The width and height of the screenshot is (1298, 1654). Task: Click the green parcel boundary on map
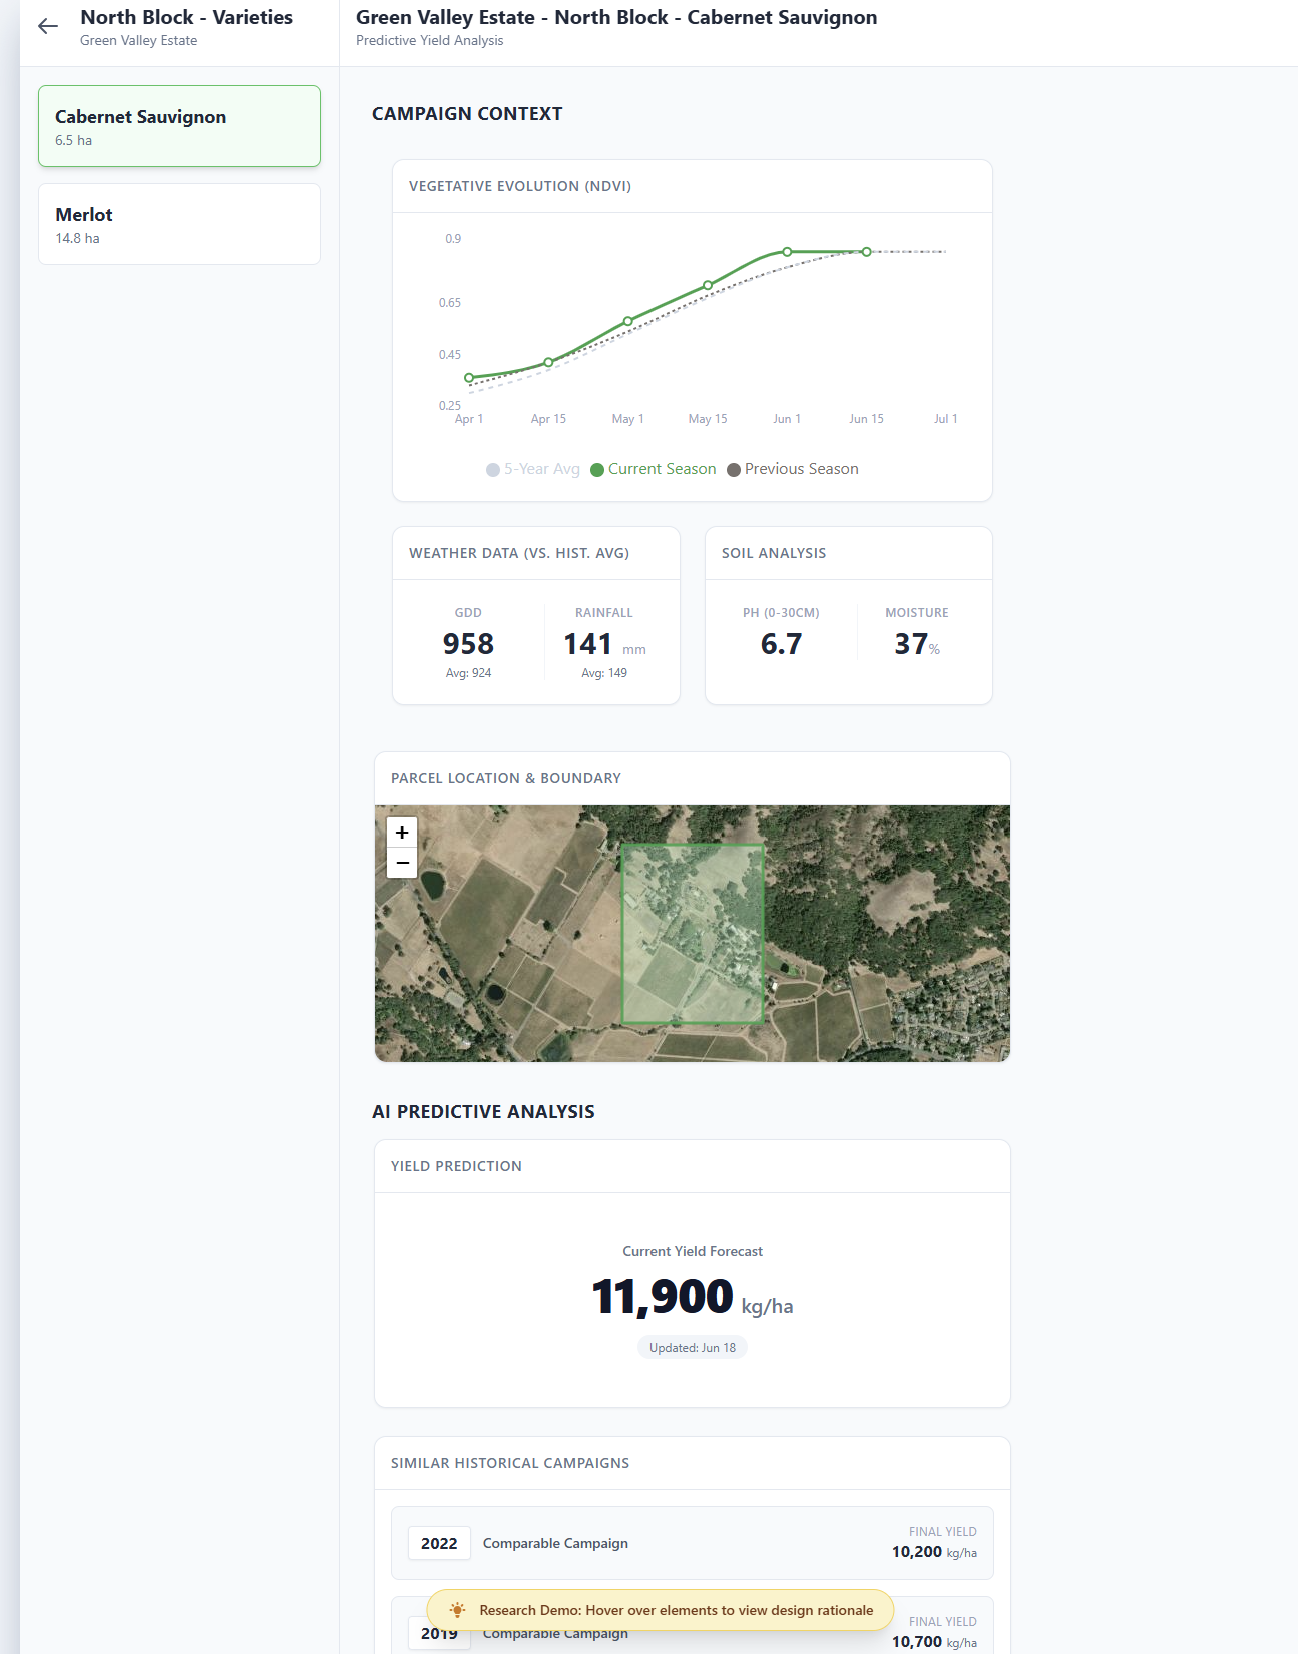point(692,934)
